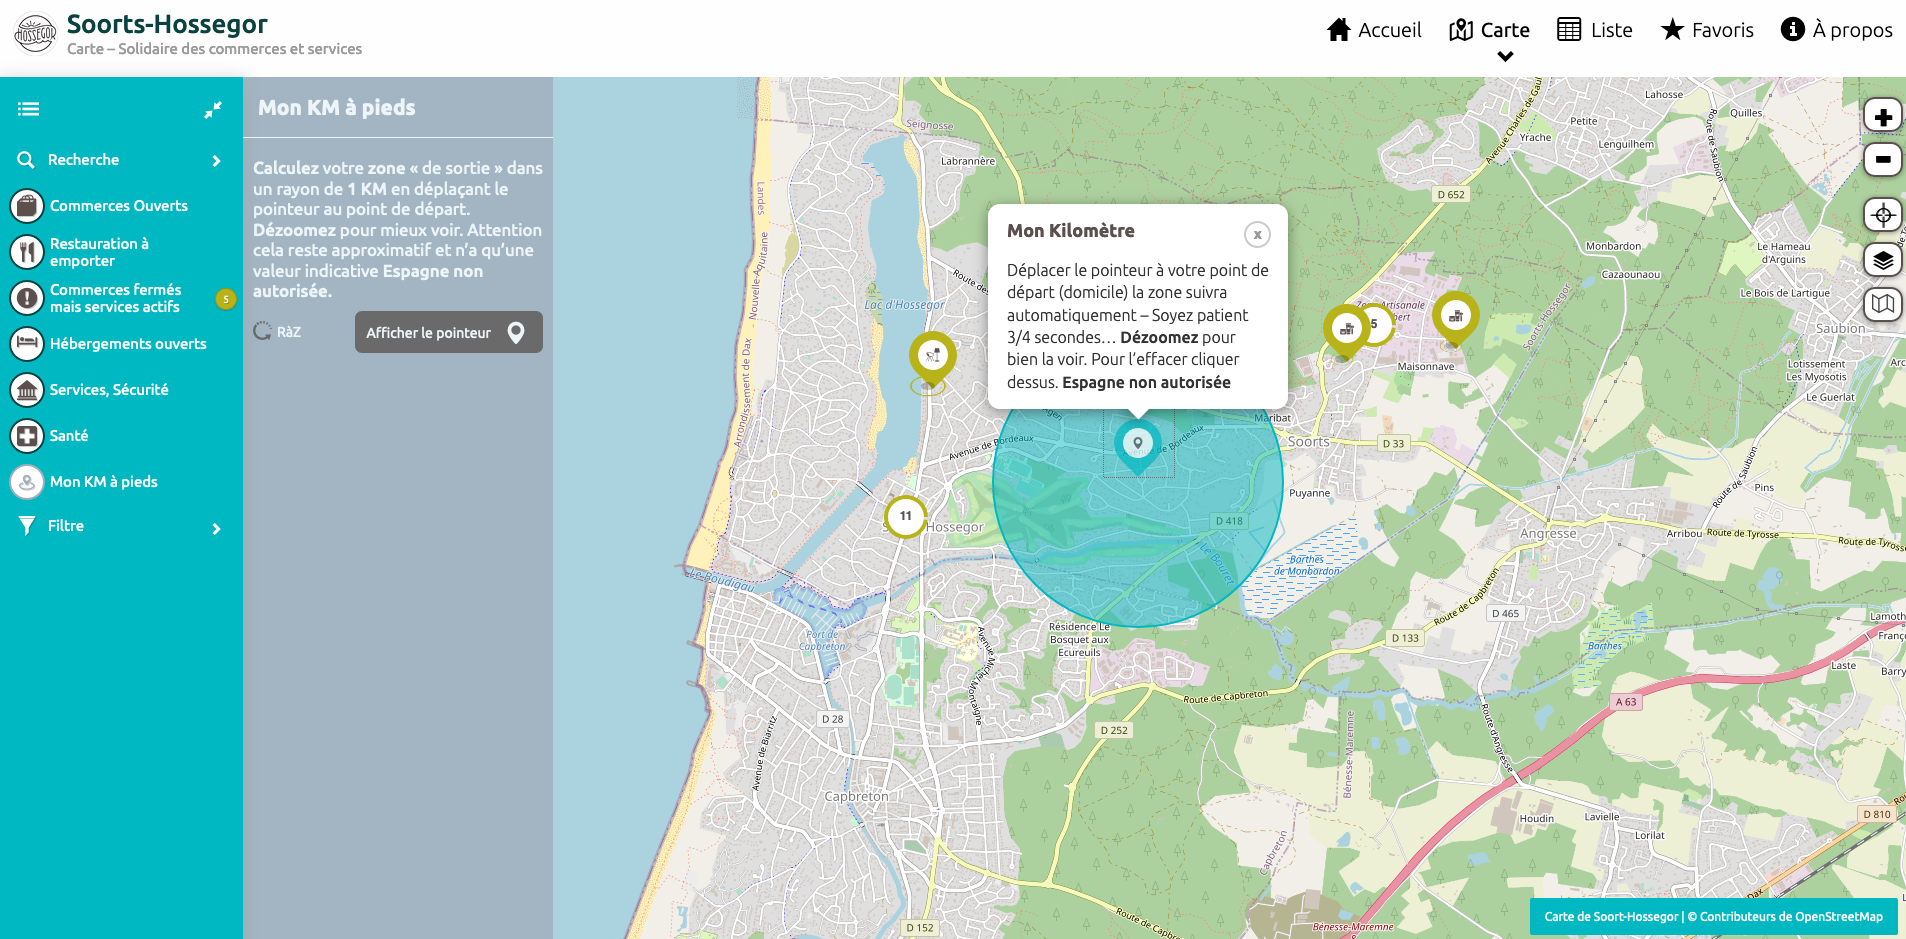Expand the Filtre section chevron
Viewport: 1906px width, 939px height.
click(x=216, y=529)
